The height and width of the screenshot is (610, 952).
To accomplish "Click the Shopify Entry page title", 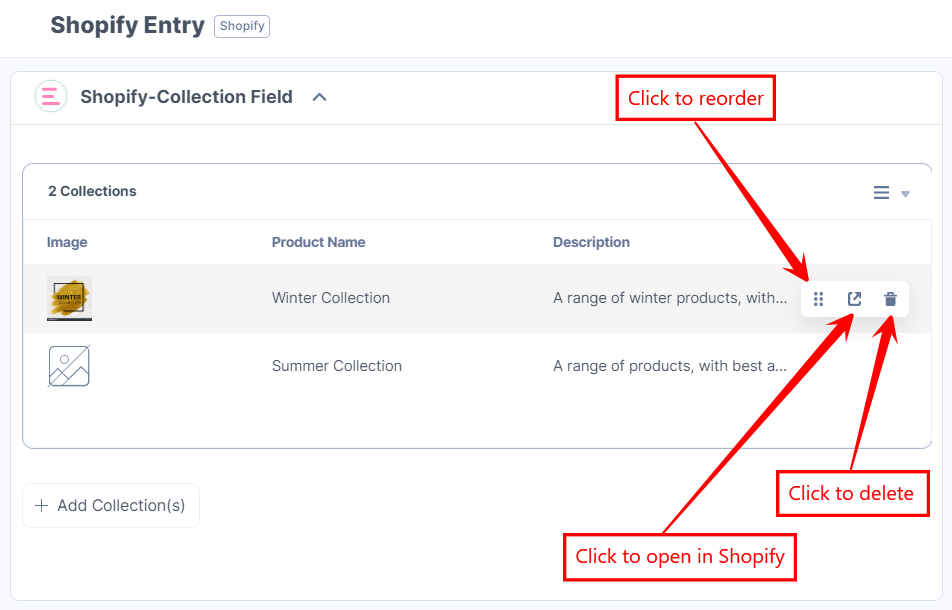I will 127,25.
